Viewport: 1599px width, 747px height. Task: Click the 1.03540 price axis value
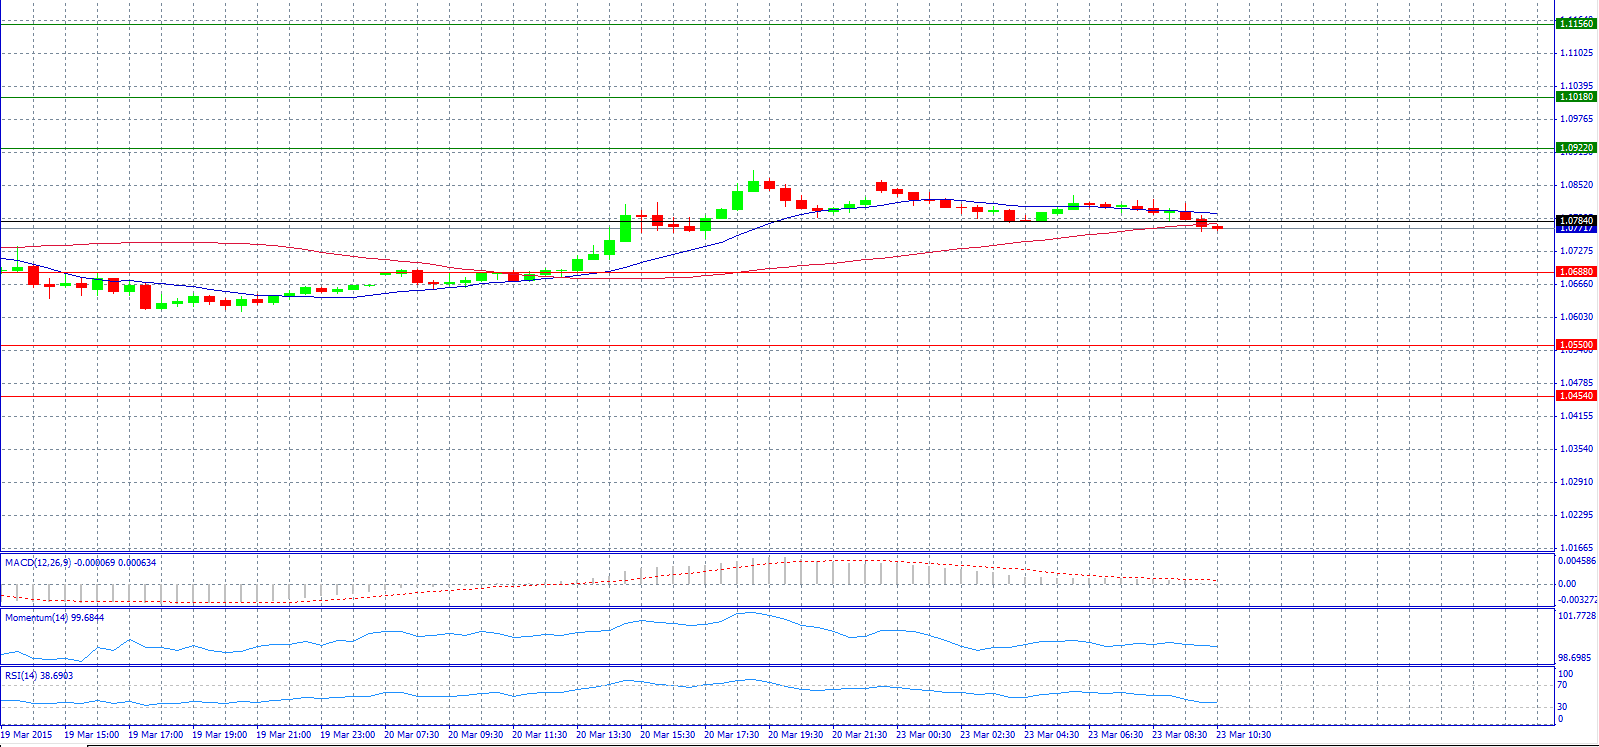(x=1577, y=449)
